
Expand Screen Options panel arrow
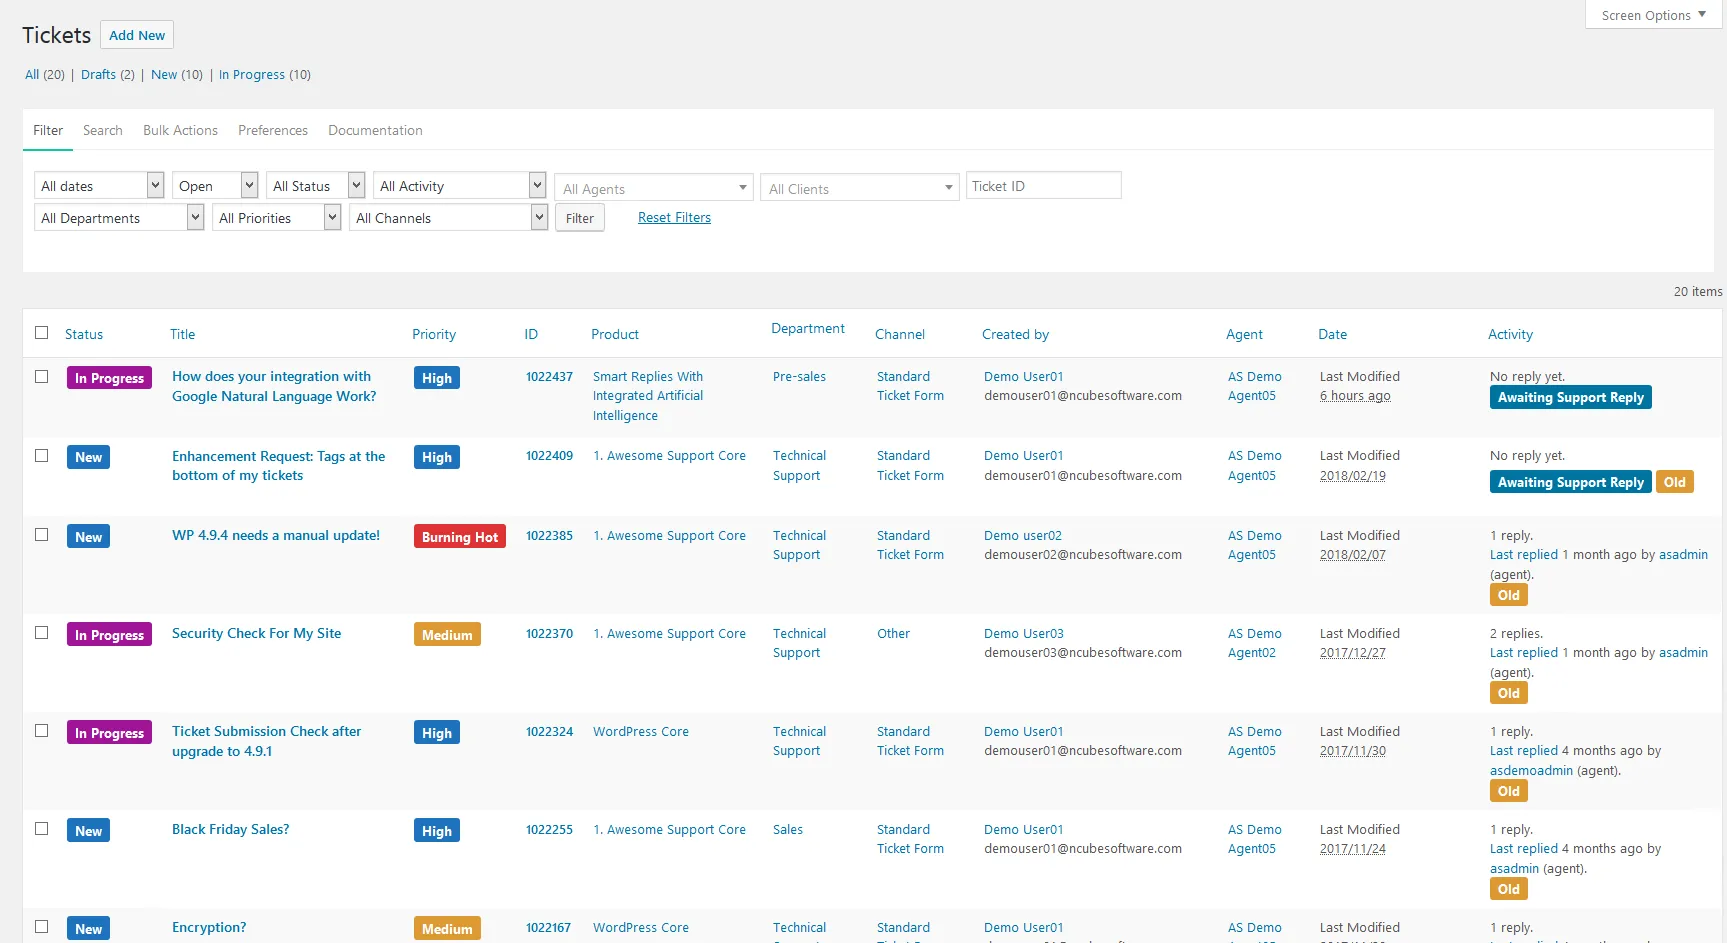[1702, 15]
